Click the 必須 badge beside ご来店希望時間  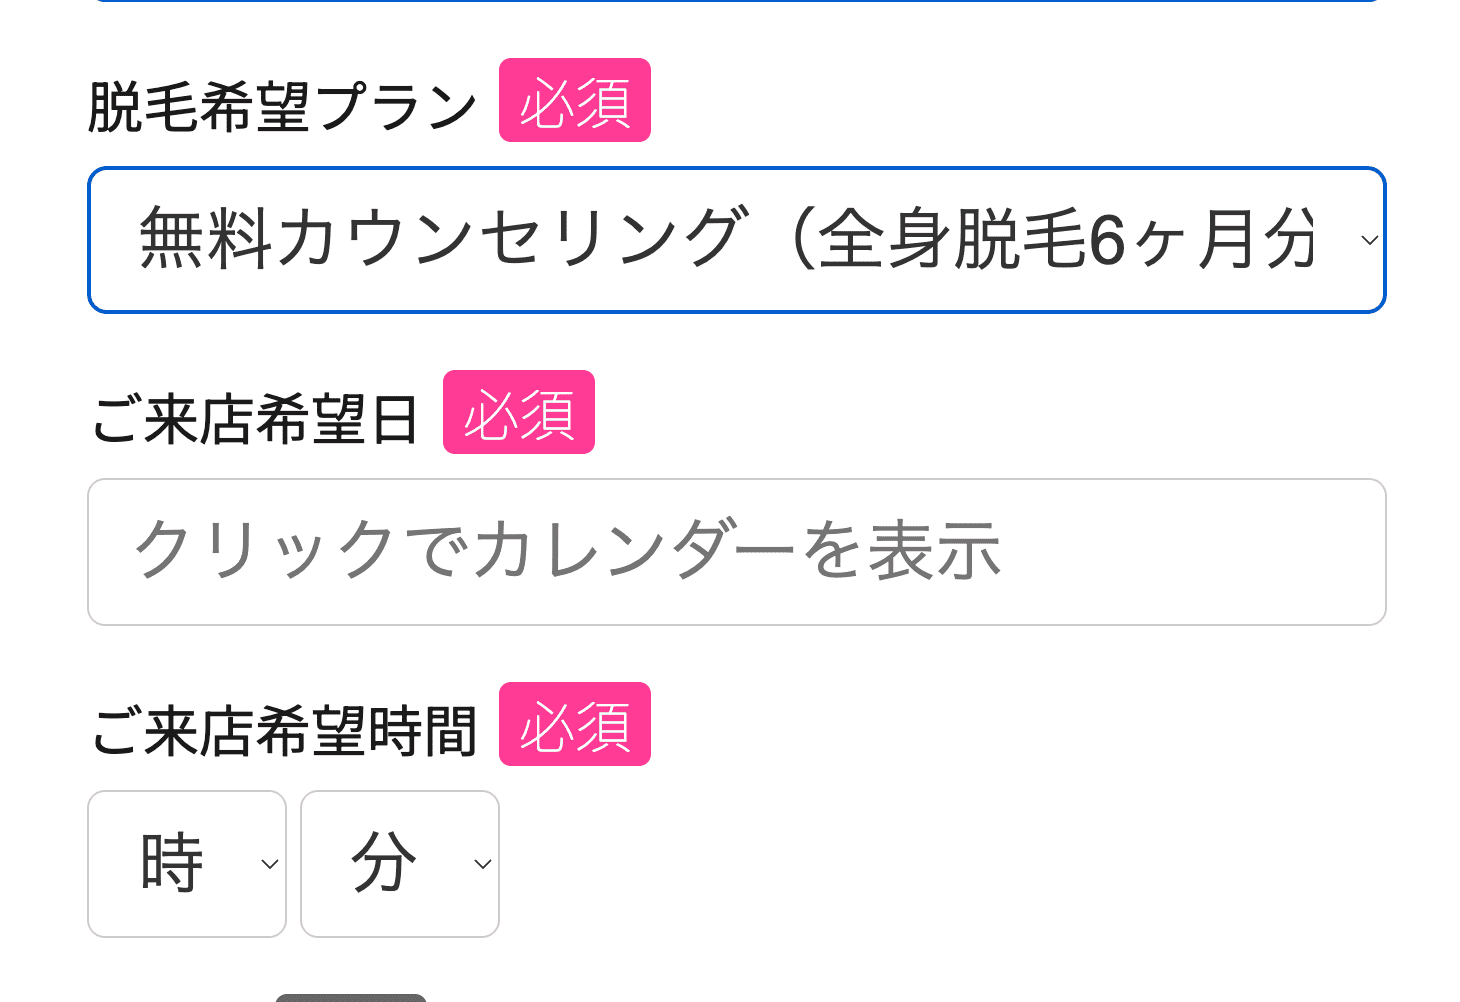click(575, 725)
